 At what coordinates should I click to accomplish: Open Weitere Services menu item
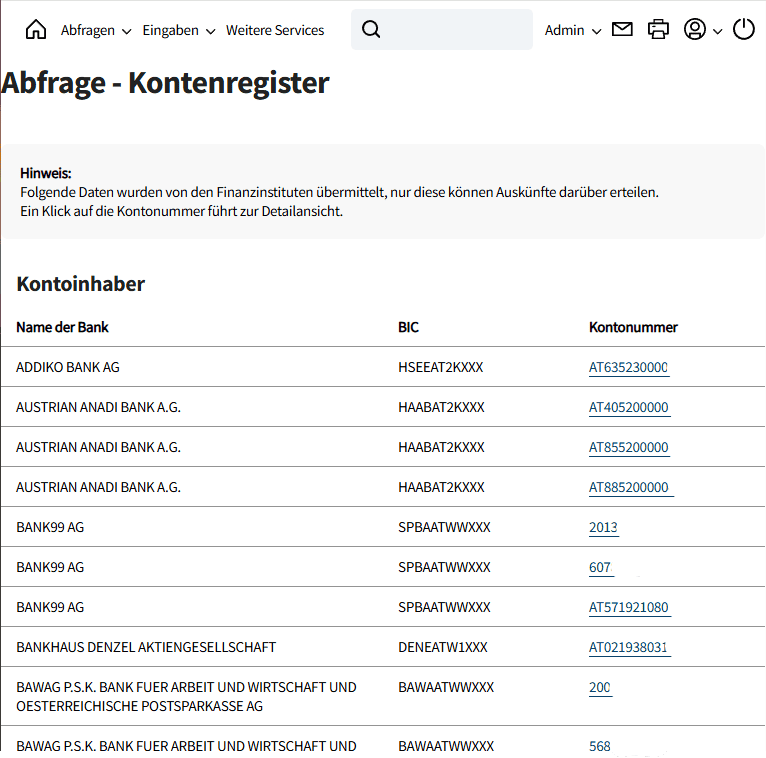pyautogui.click(x=275, y=30)
